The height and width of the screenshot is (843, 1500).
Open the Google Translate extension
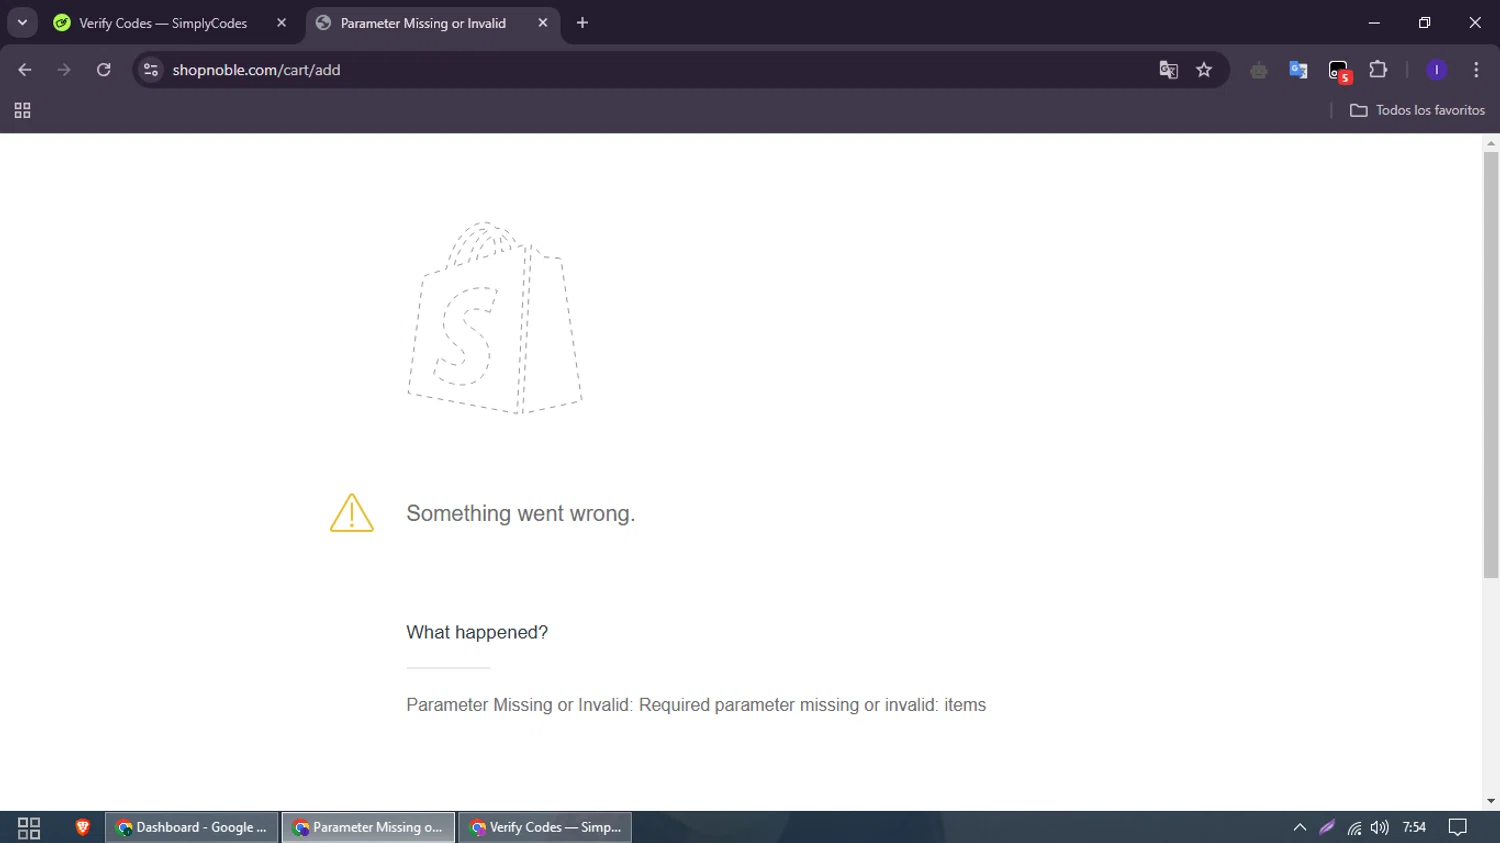1298,70
